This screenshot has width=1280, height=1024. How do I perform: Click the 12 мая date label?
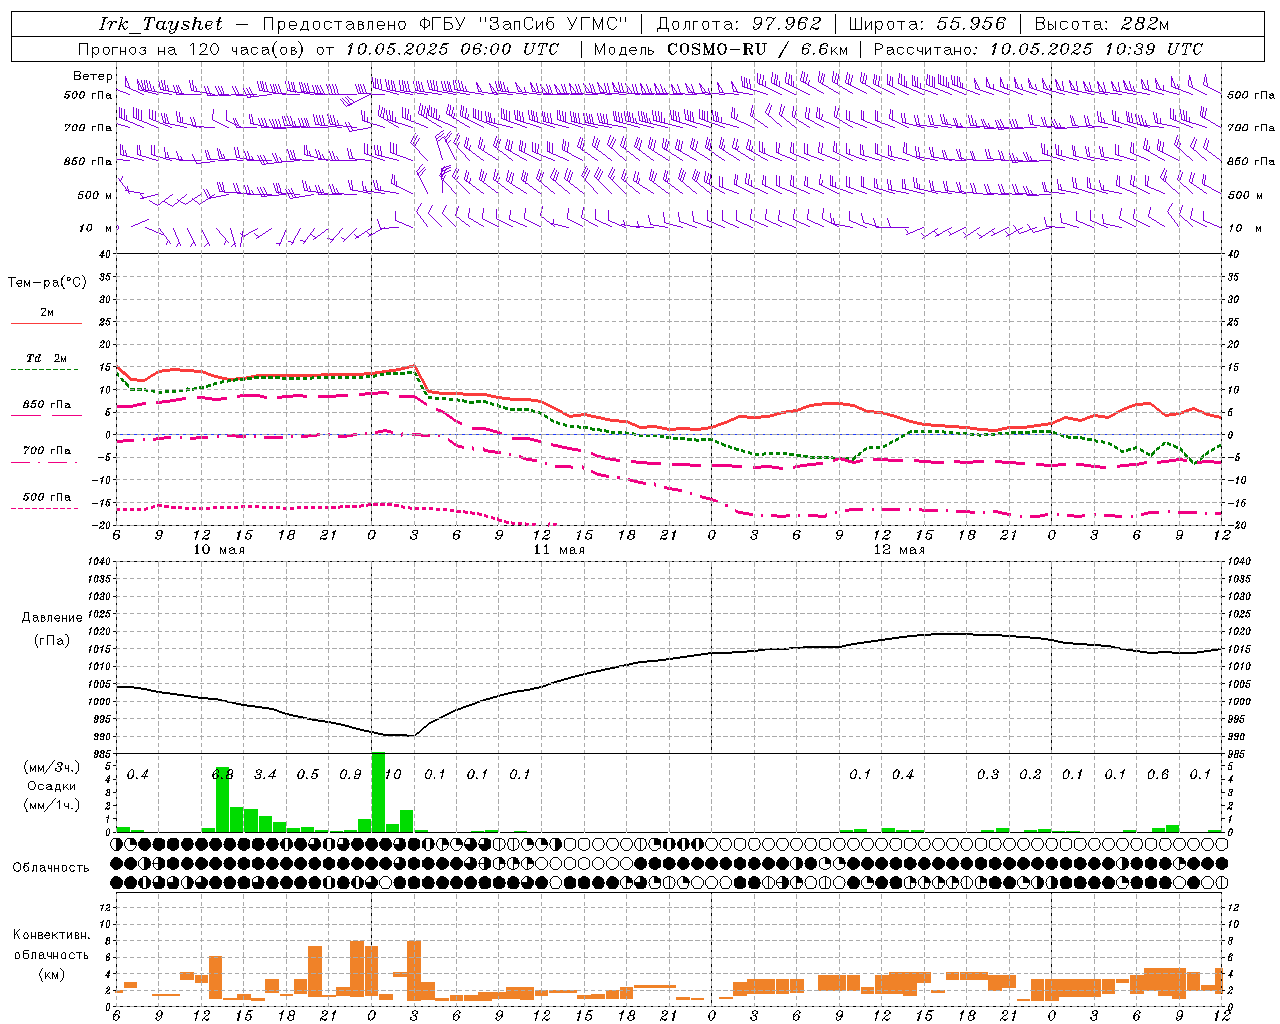(899, 550)
